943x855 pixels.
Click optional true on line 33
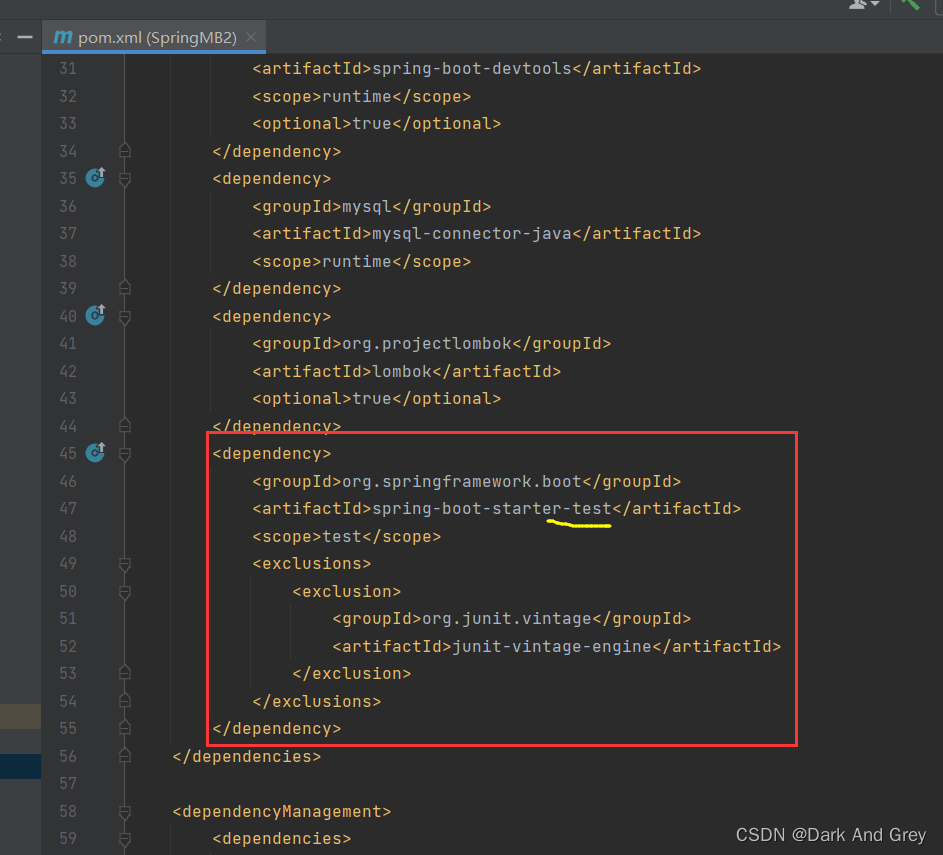376,123
